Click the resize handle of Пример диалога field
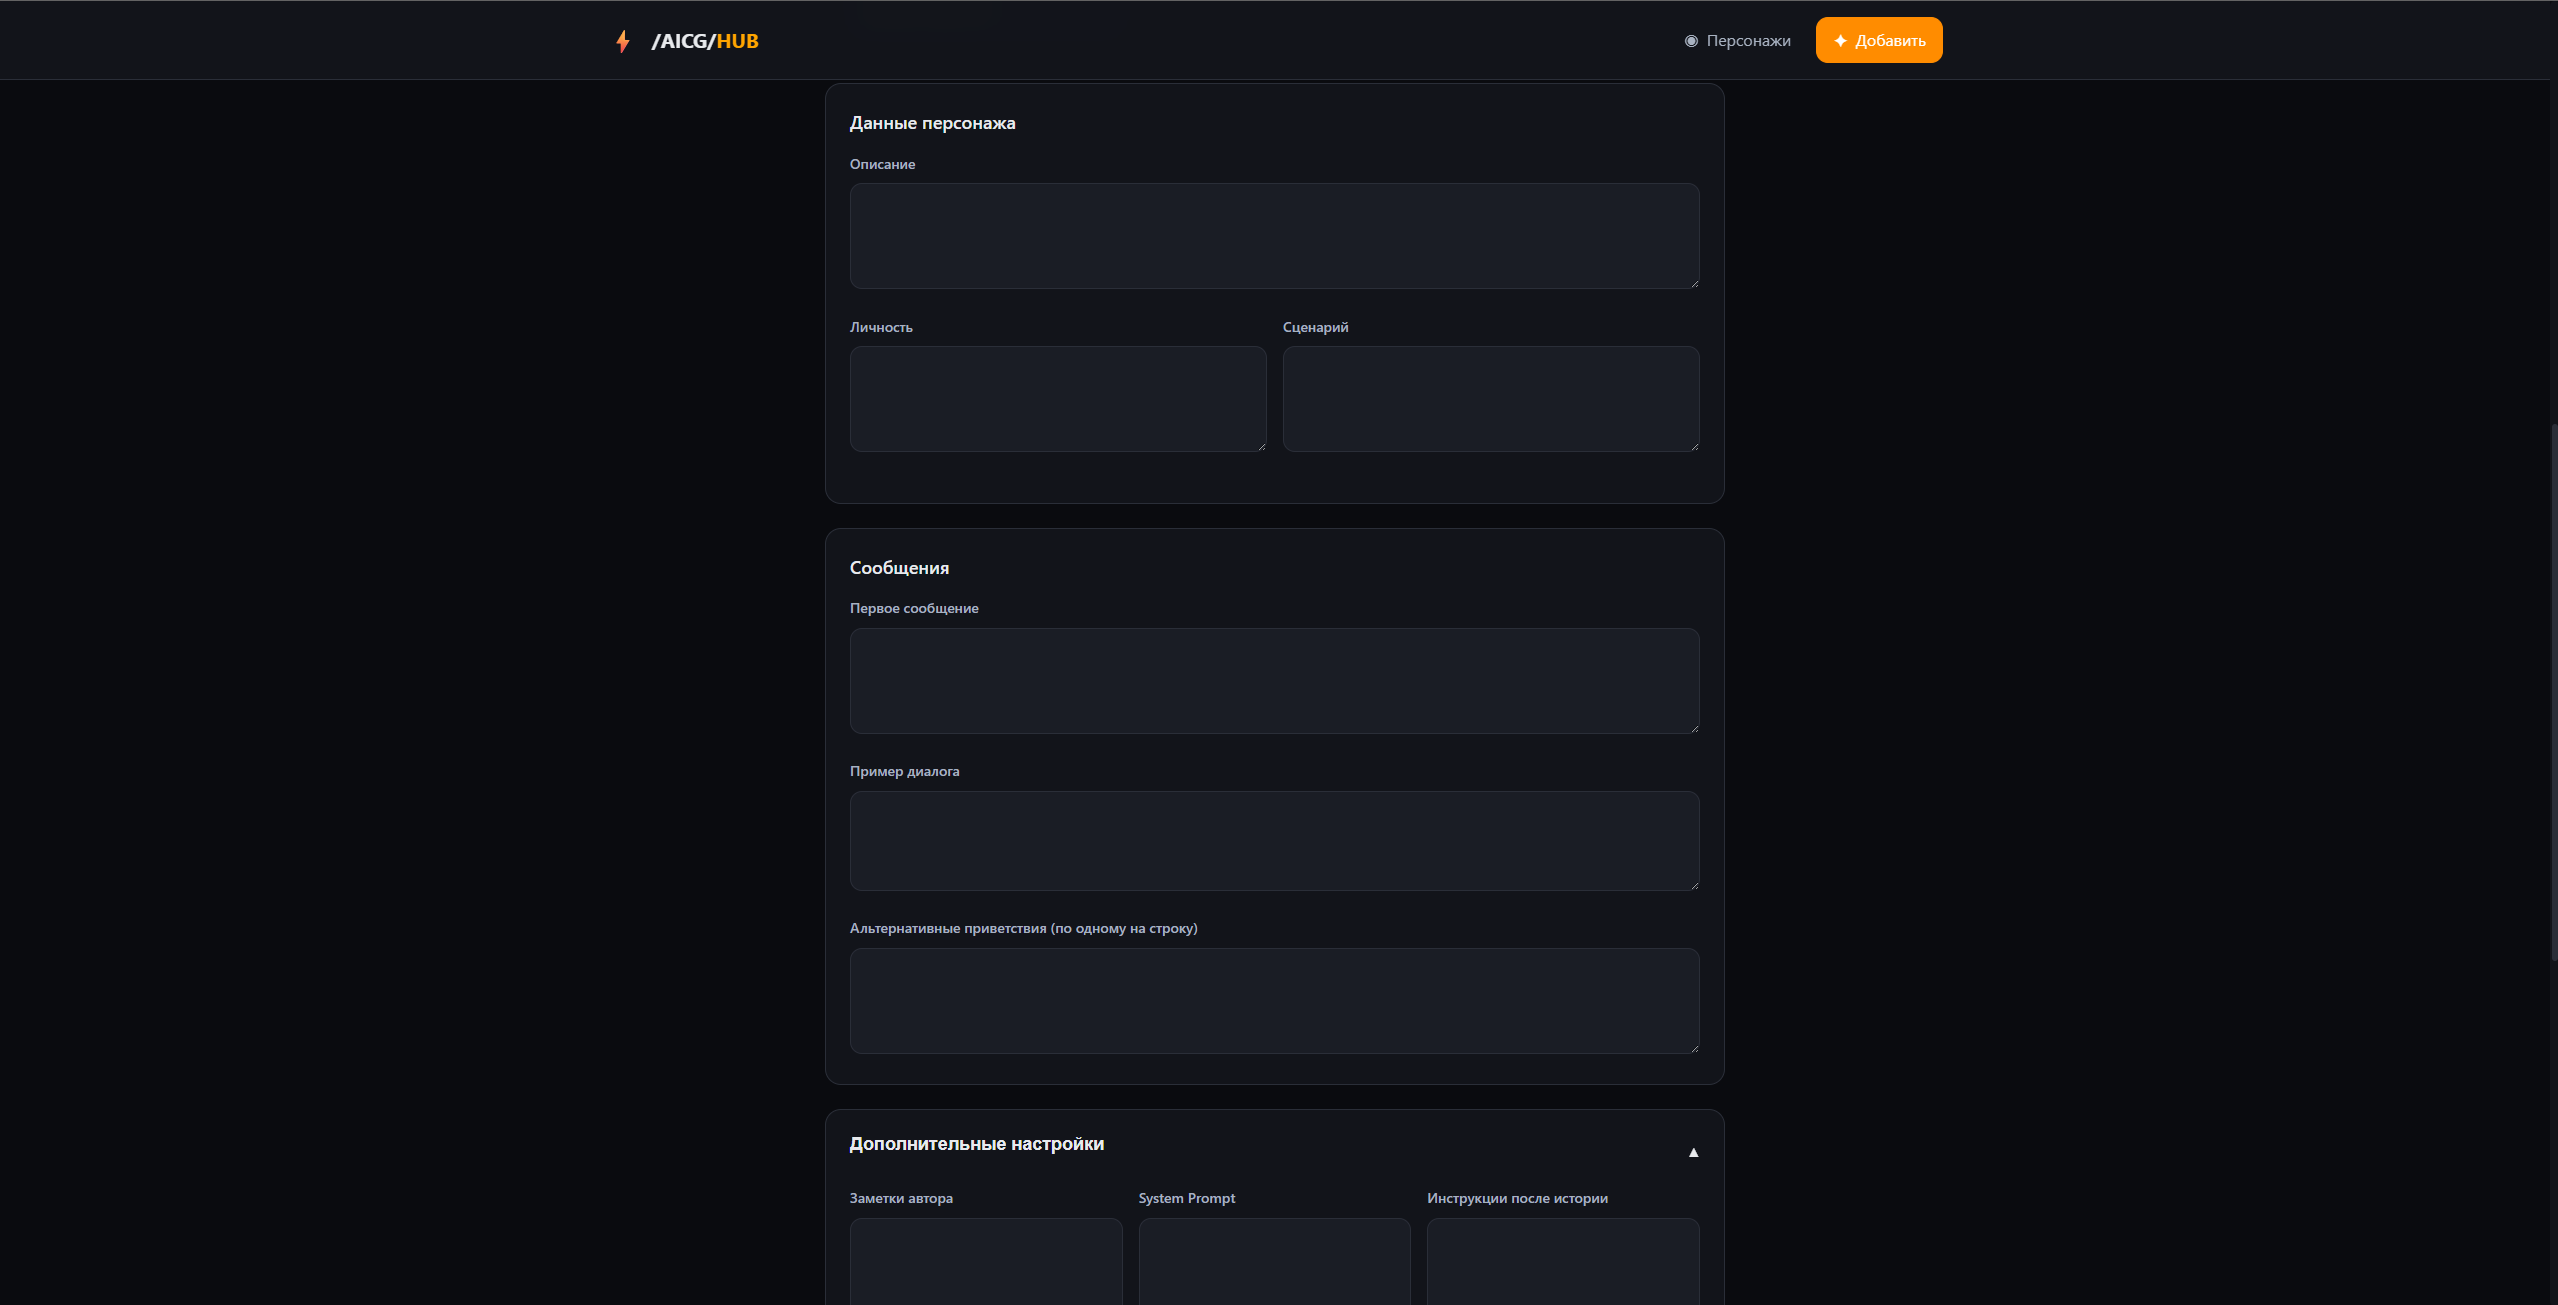This screenshot has height=1305, width=2558. coord(1694,886)
